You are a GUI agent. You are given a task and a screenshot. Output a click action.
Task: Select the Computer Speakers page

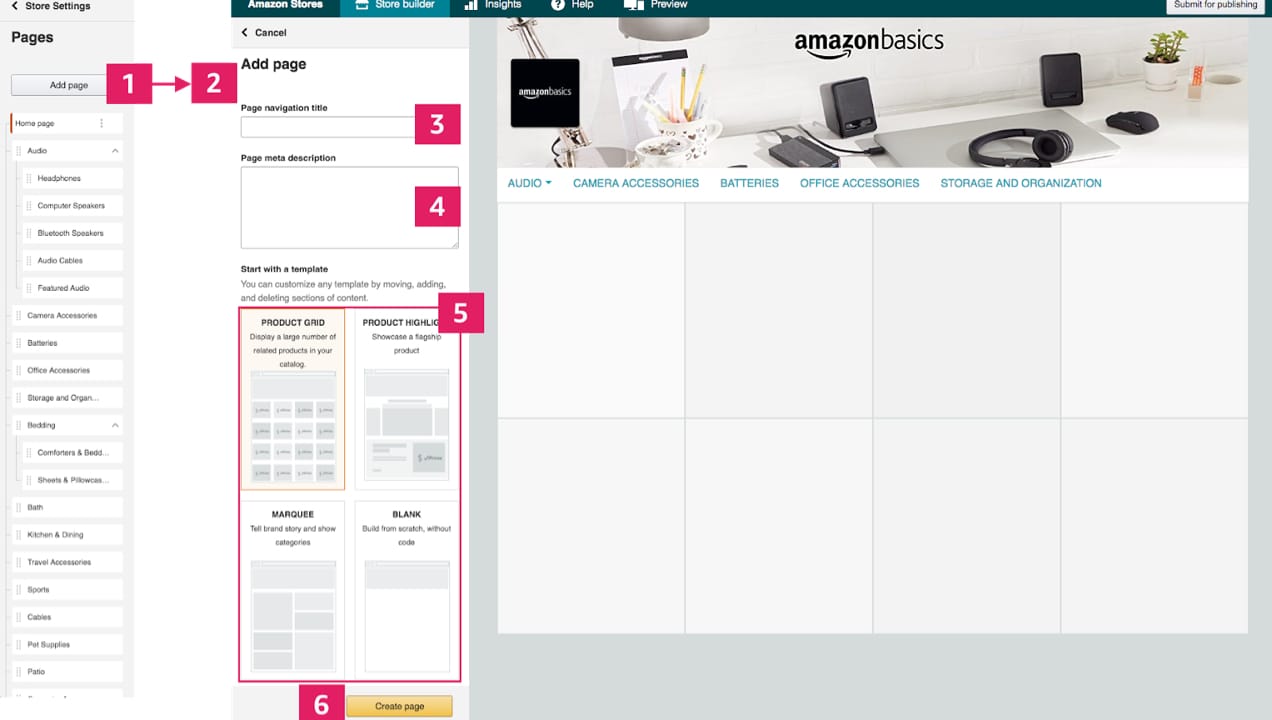[x=72, y=206]
